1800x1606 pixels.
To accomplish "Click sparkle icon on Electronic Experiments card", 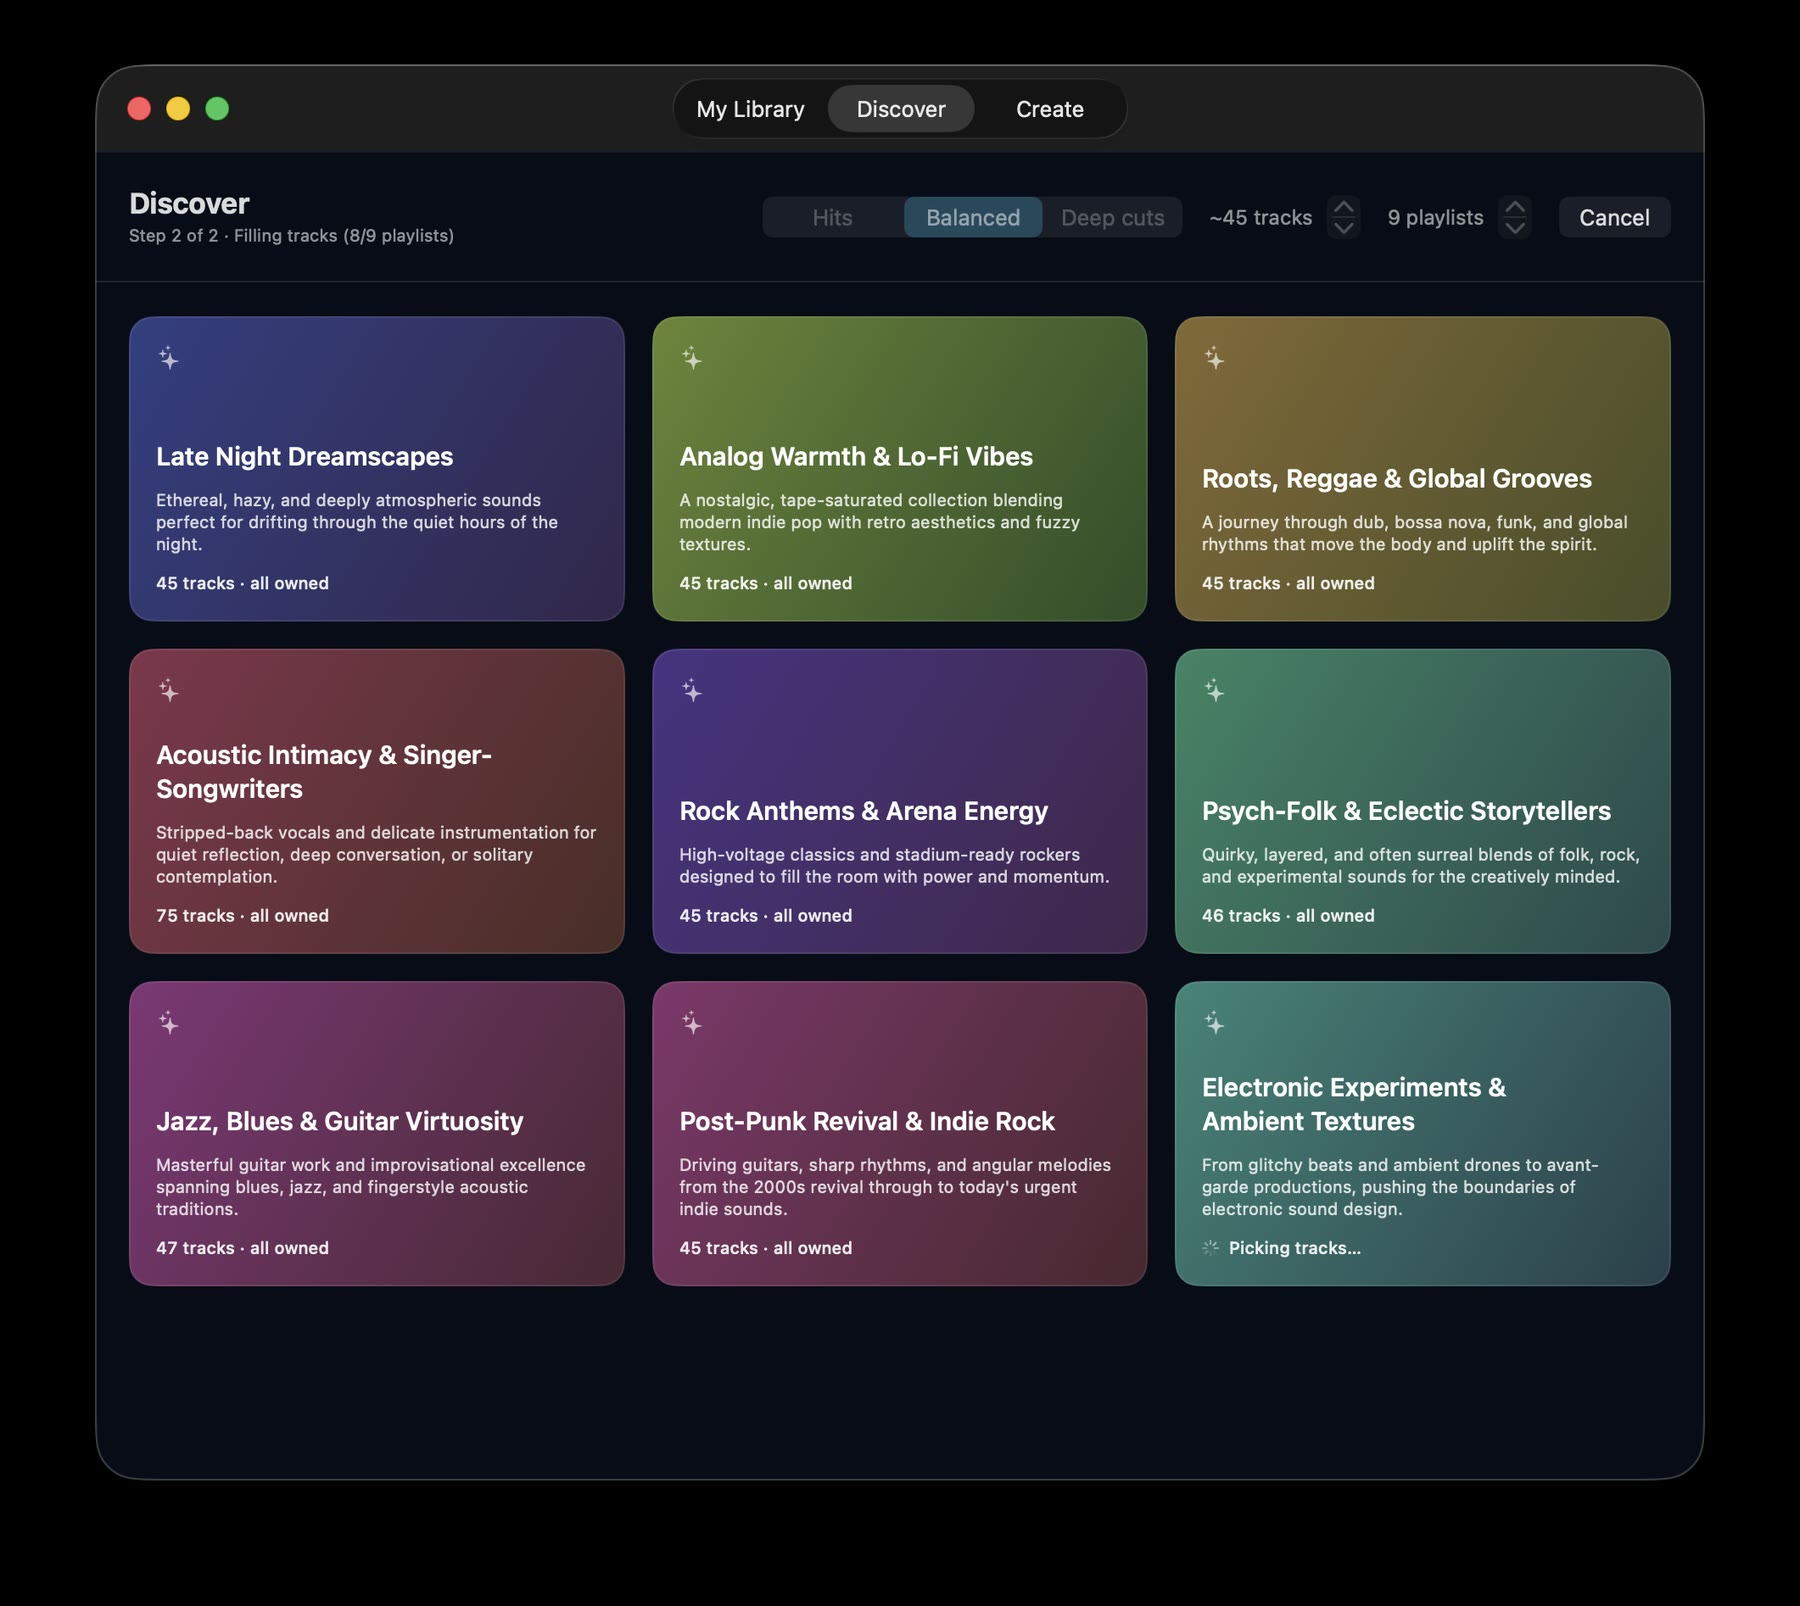I will (1214, 1023).
